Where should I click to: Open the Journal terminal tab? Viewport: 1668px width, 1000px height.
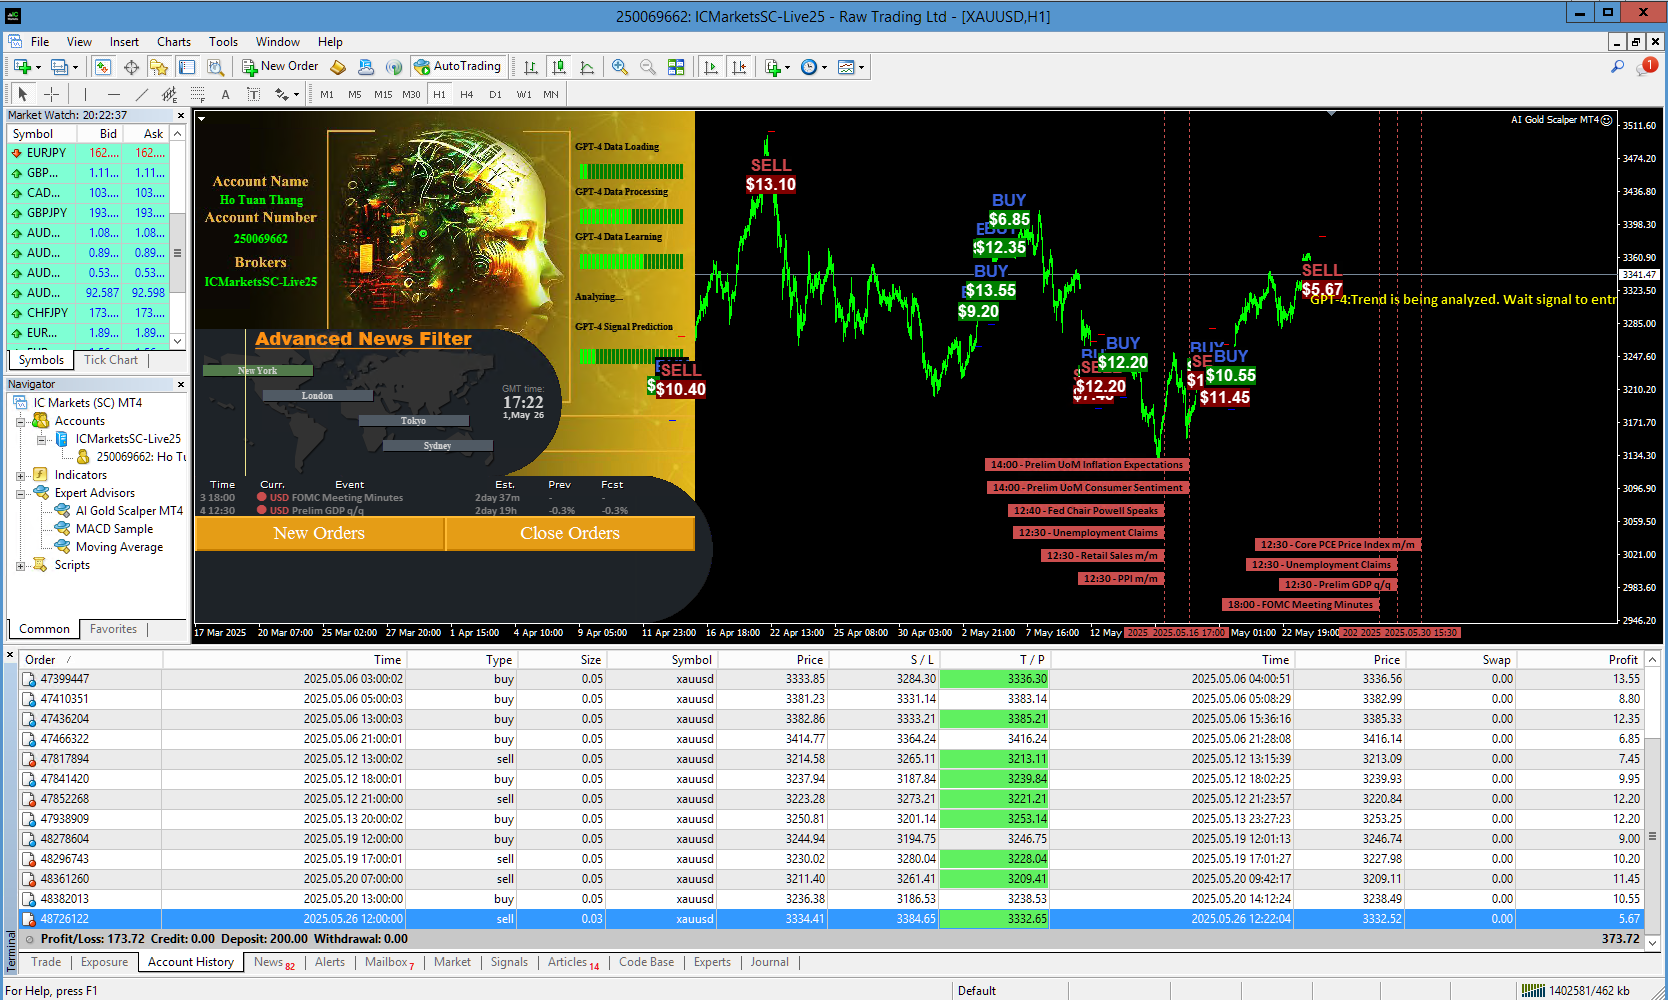[x=769, y=962]
